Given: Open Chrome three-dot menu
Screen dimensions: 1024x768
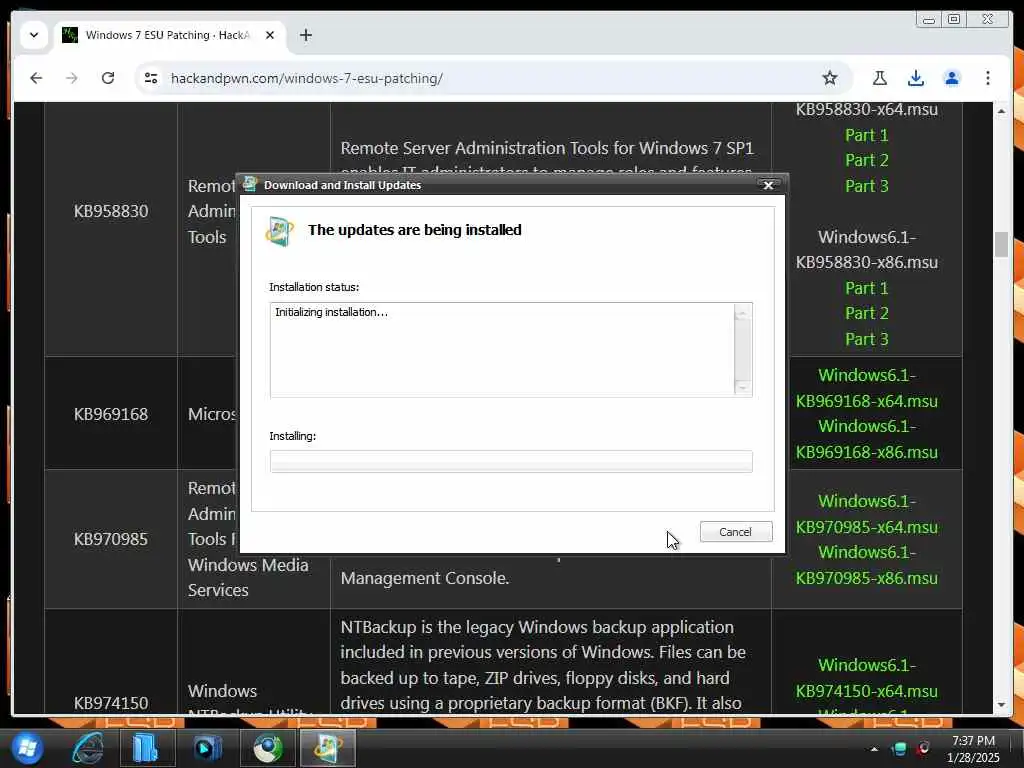Looking at the screenshot, I should pyautogui.click(x=987, y=78).
